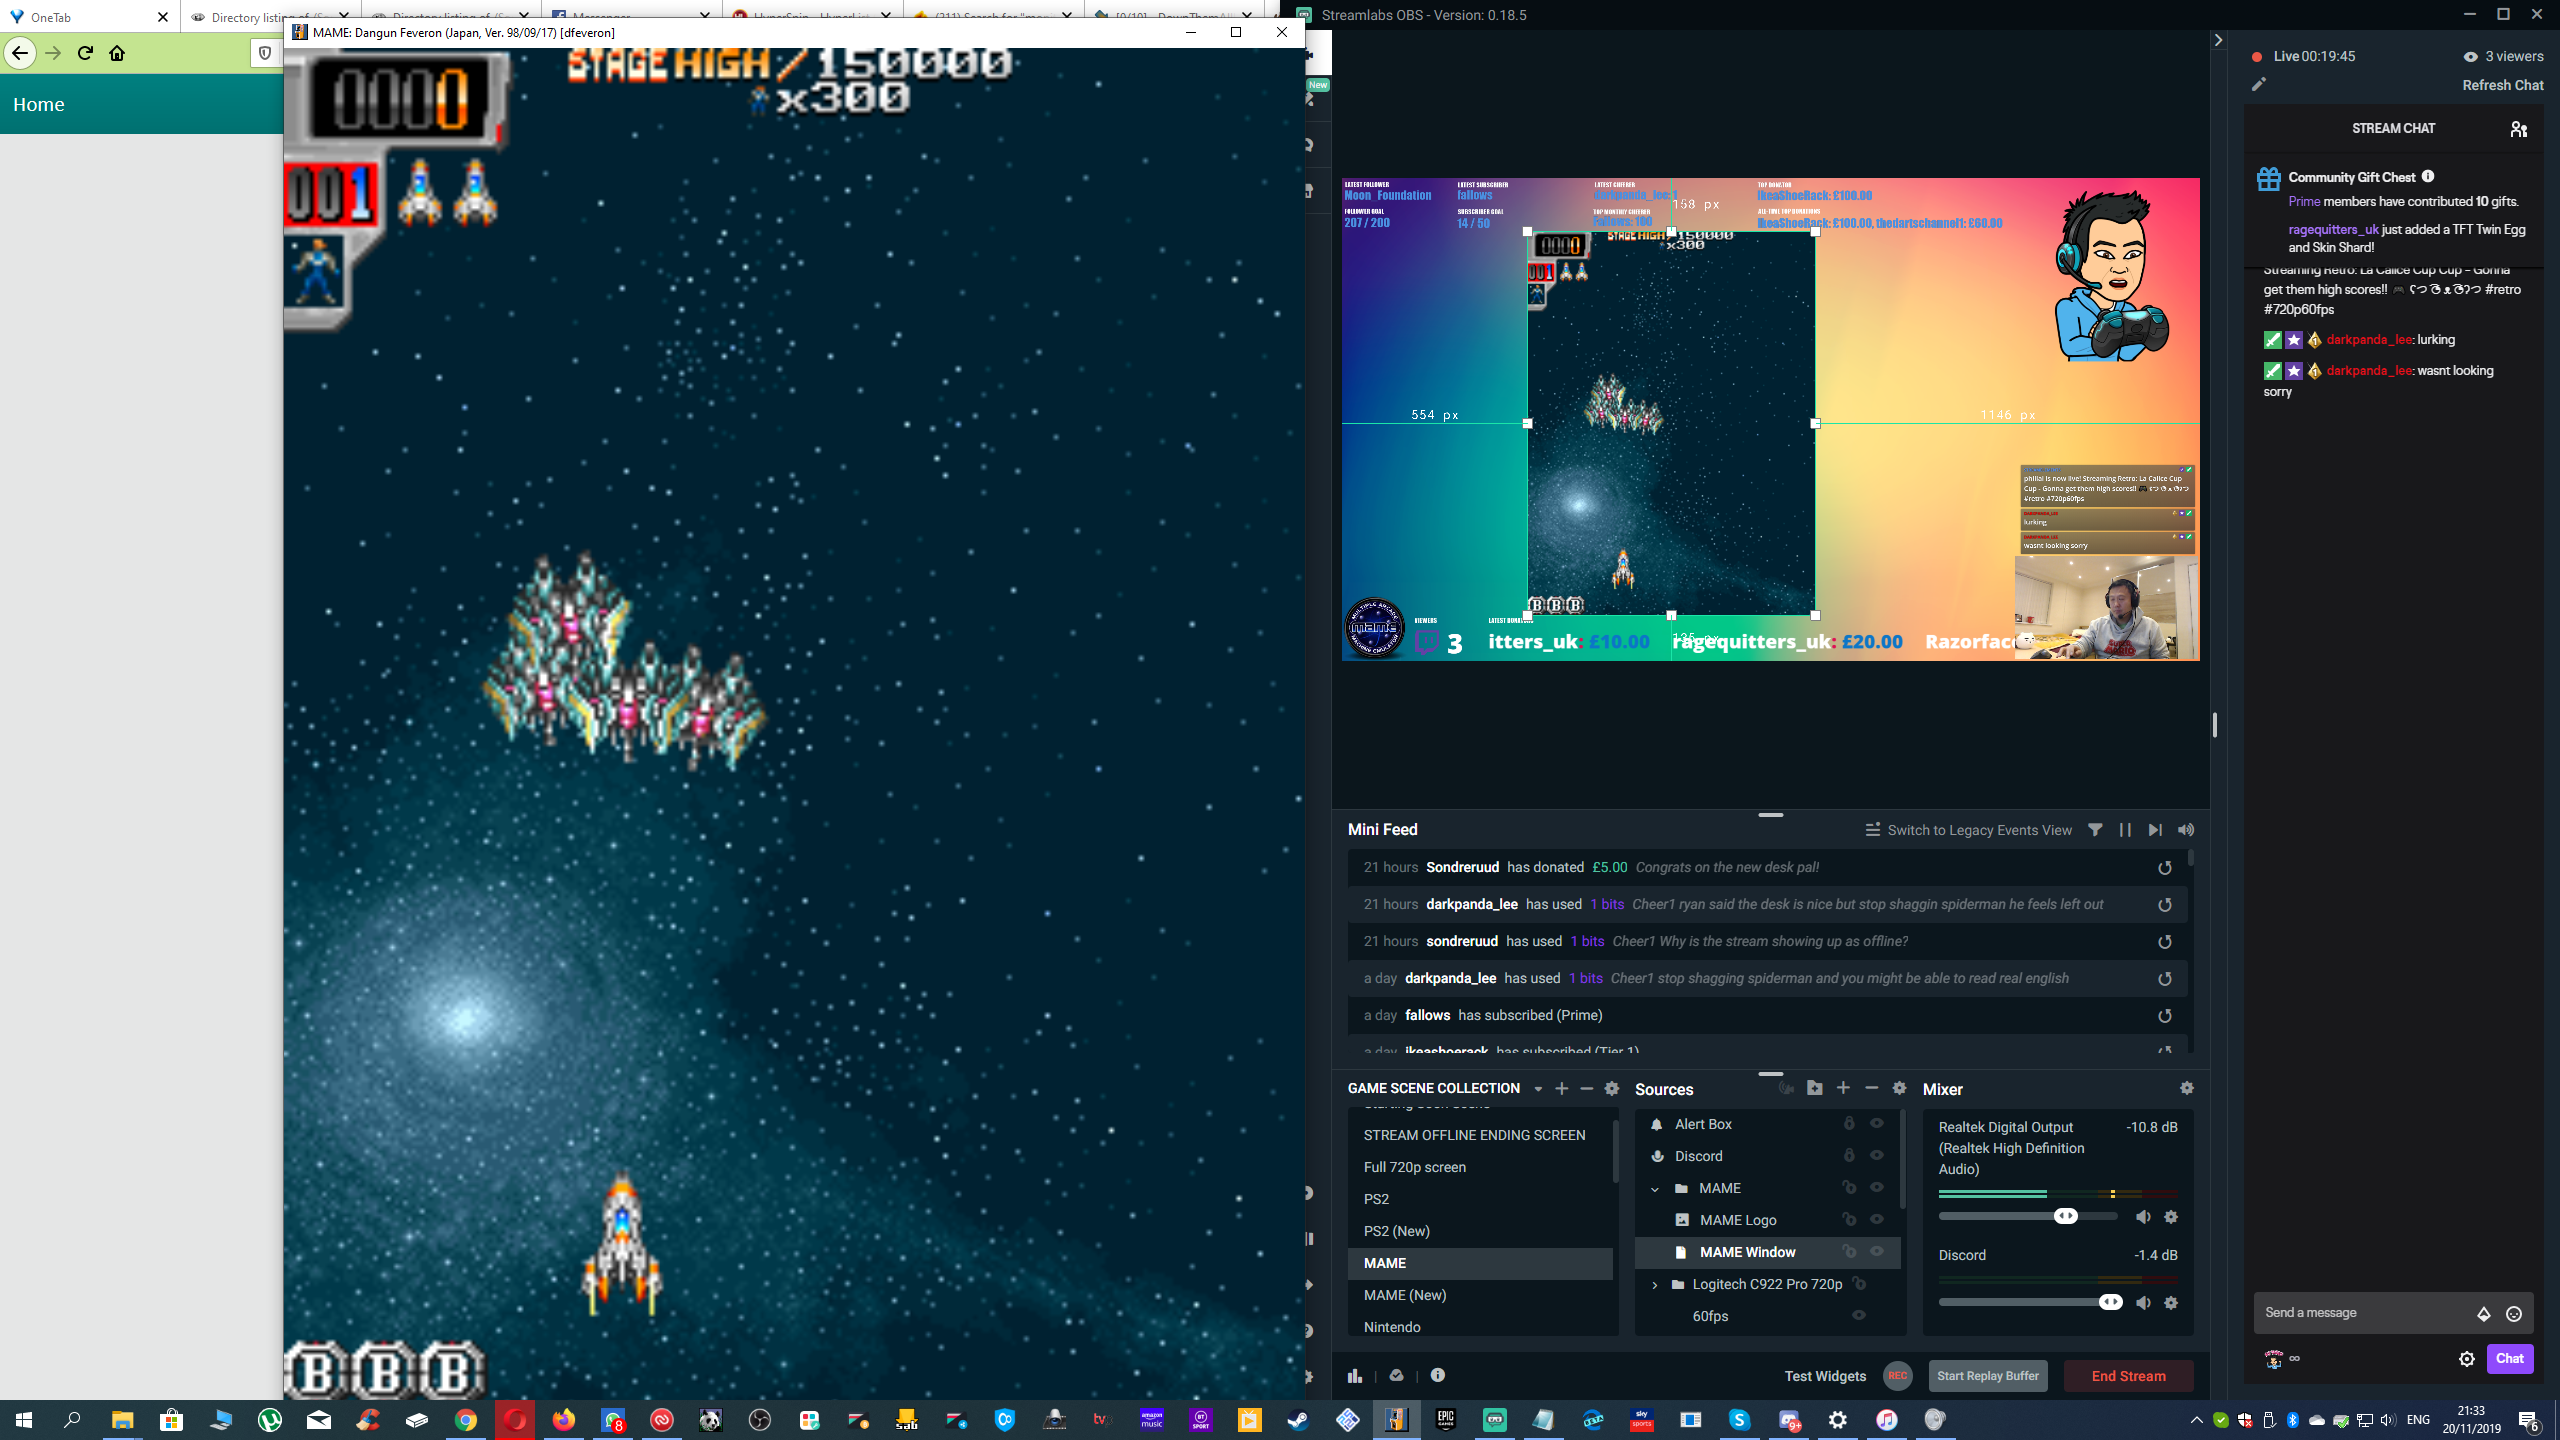Remove the selected scene with the minus icon
Screen dimensions: 2560x1440
tap(1586, 1088)
